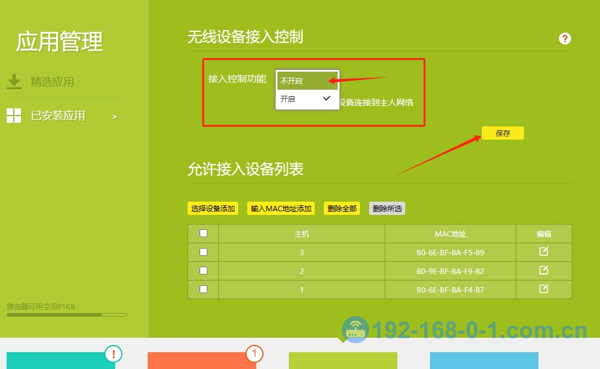Click MAC address B0-9E-BF-BA-F9-B2
This screenshot has width=600, height=369.
point(450,271)
